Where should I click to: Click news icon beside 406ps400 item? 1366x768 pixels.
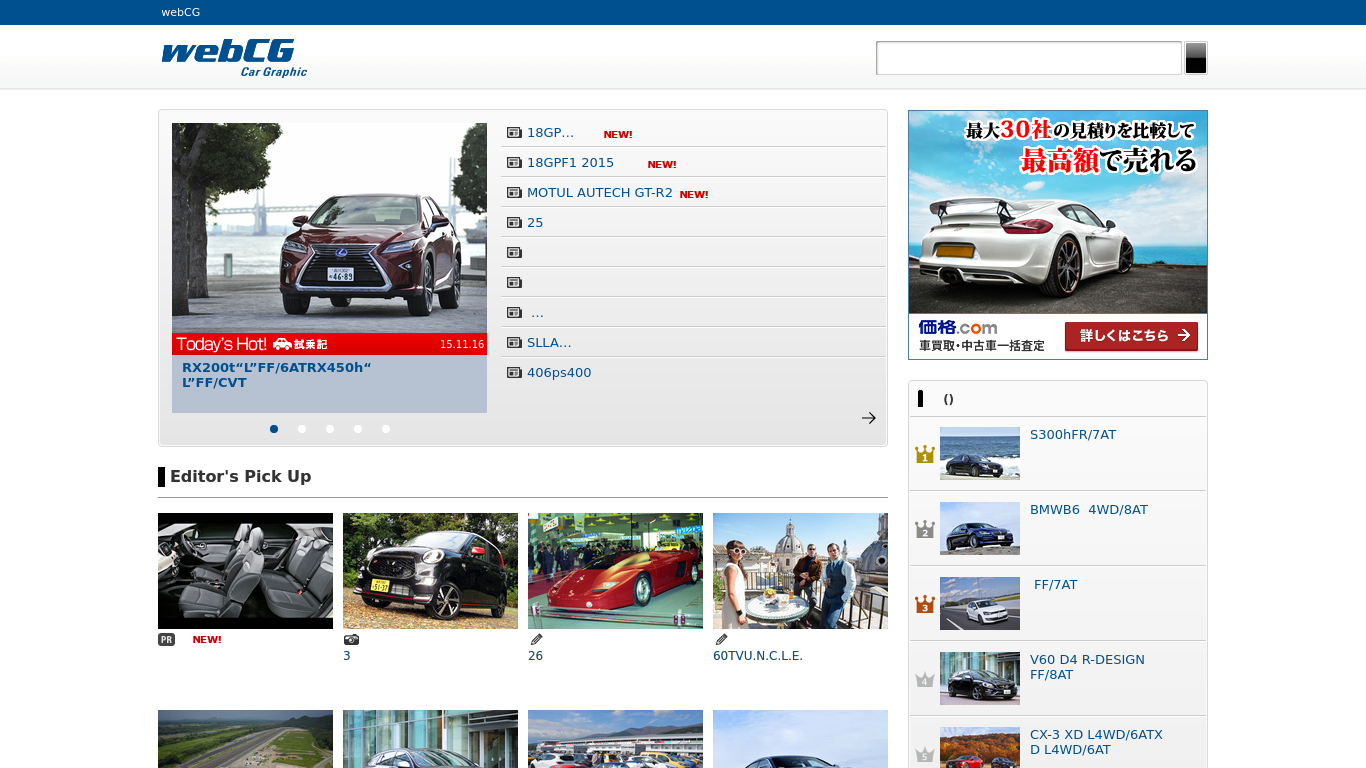tap(514, 373)
